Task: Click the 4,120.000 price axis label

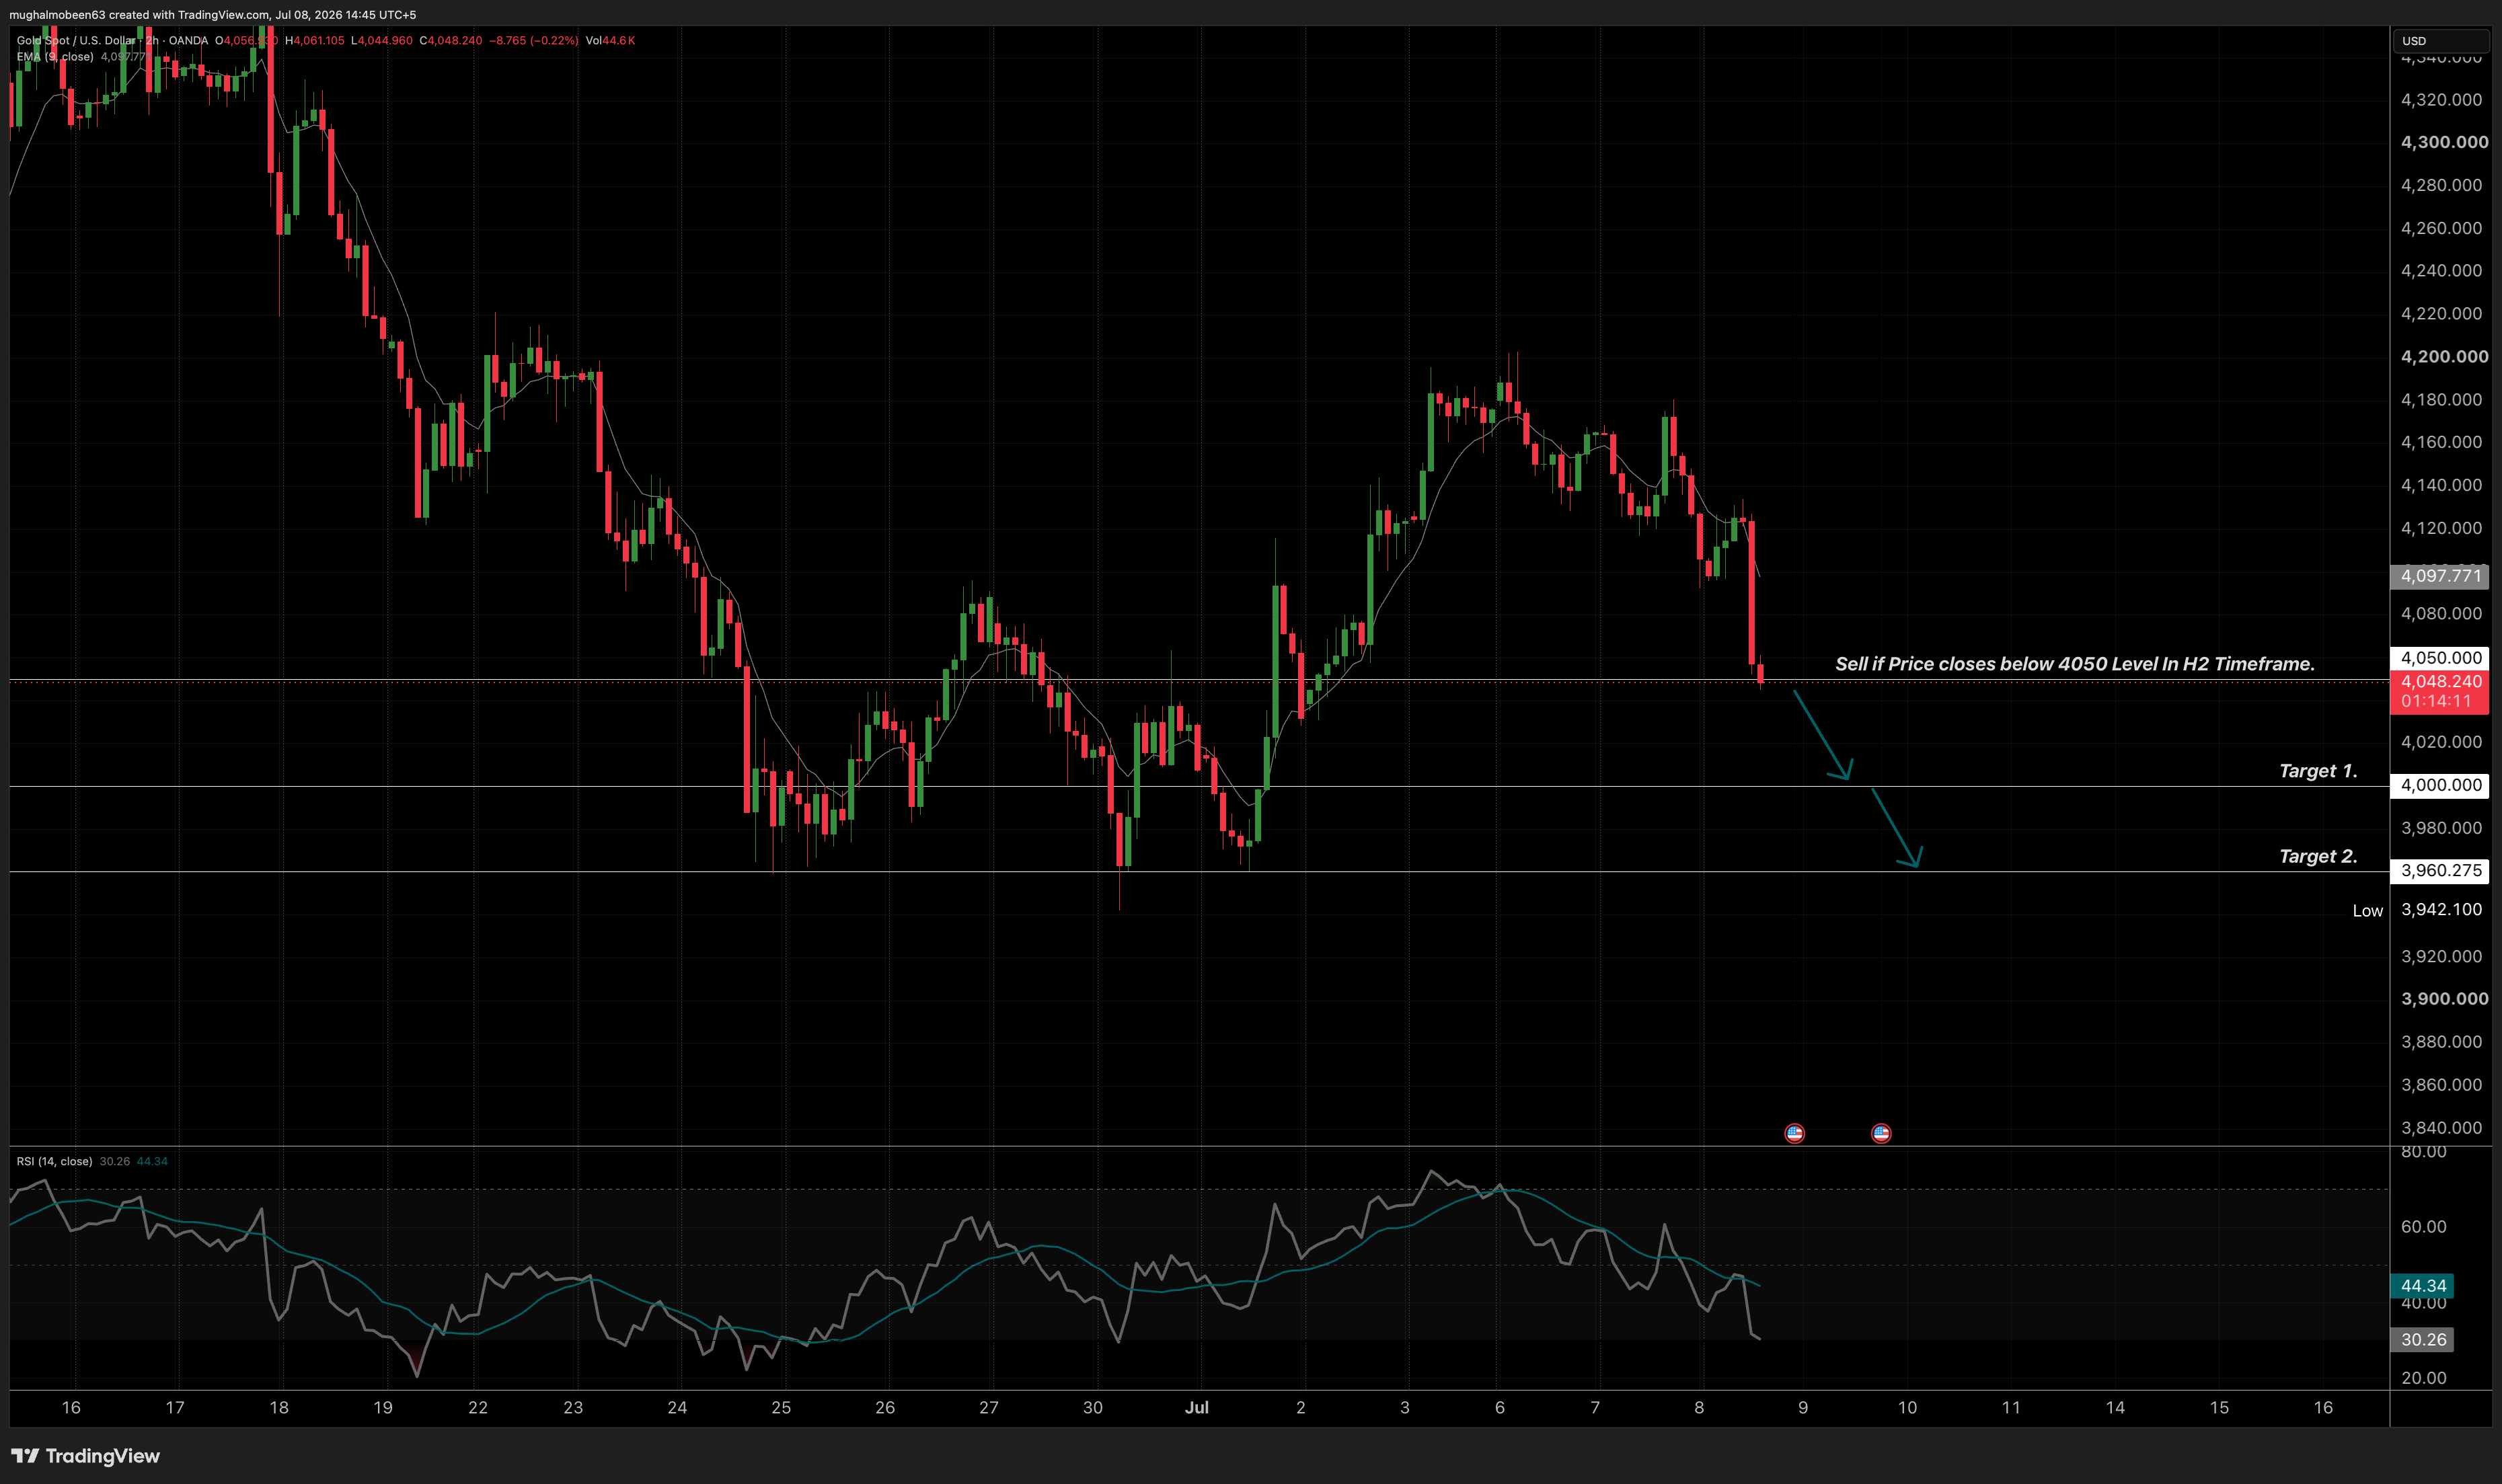Action: pyautogui.click(x=2441, y=528)
